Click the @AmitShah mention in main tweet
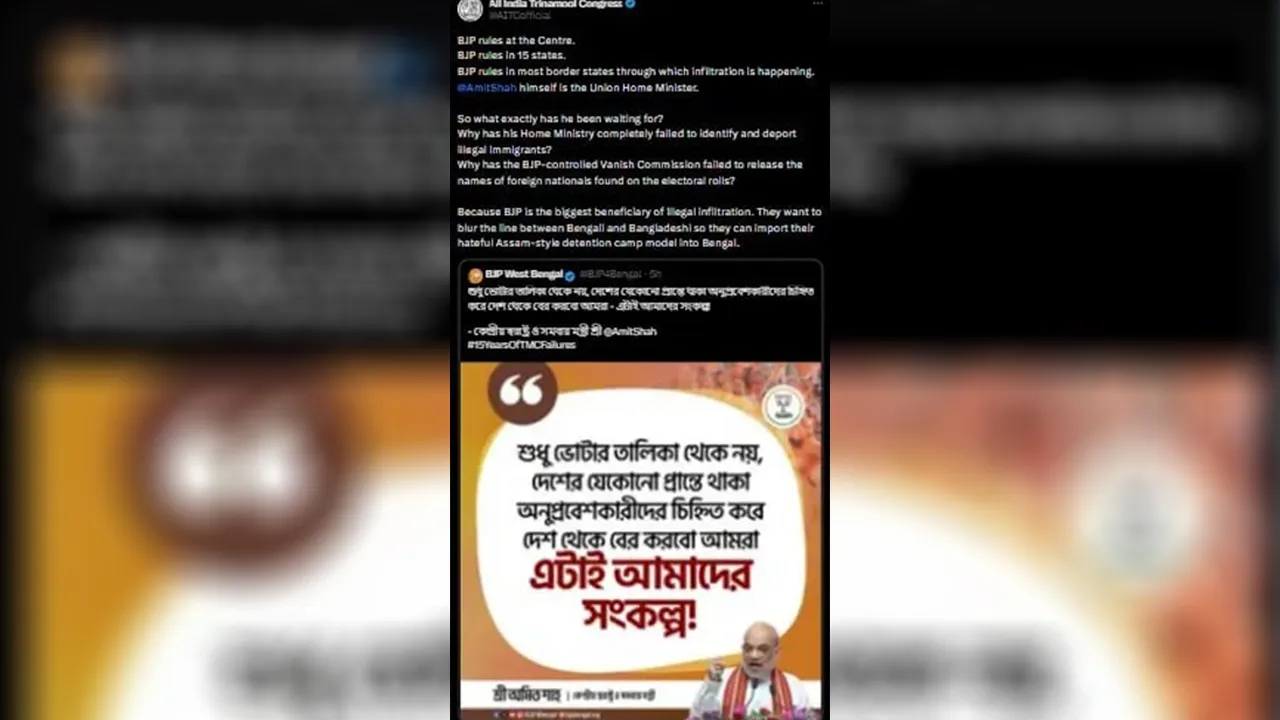The width and height of the screenshot is (1280, 720). click(486, 88)
